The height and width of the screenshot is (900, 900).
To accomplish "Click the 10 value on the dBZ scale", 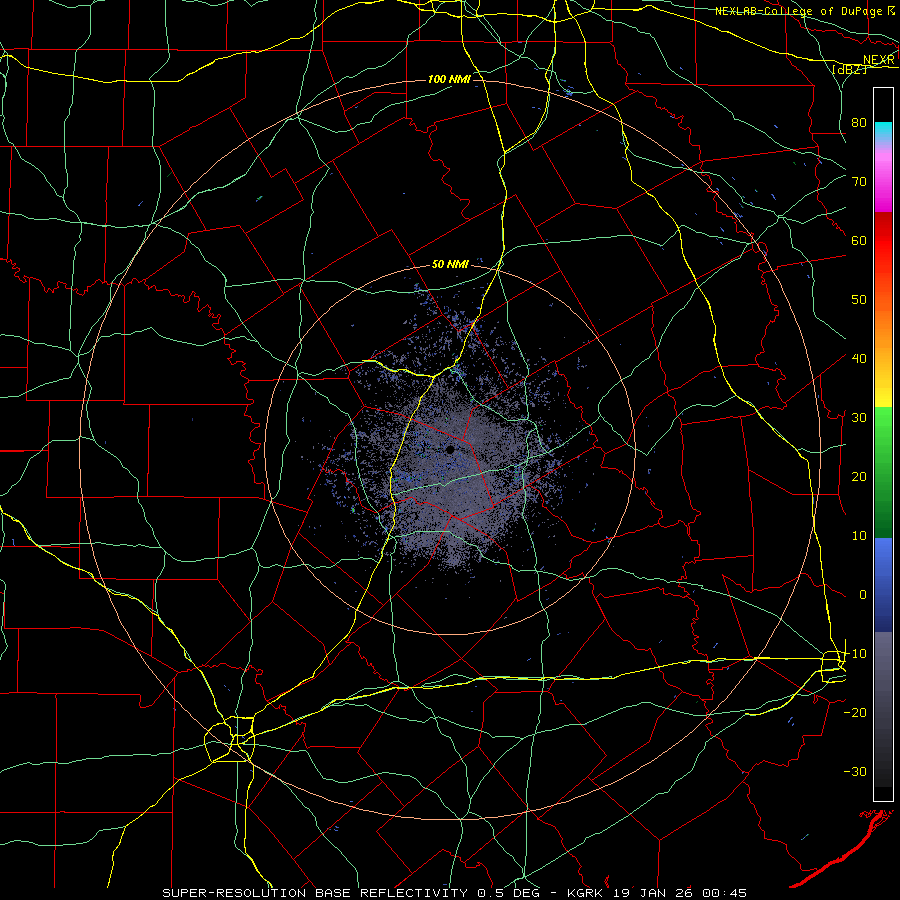I will (x=859, y=536).
